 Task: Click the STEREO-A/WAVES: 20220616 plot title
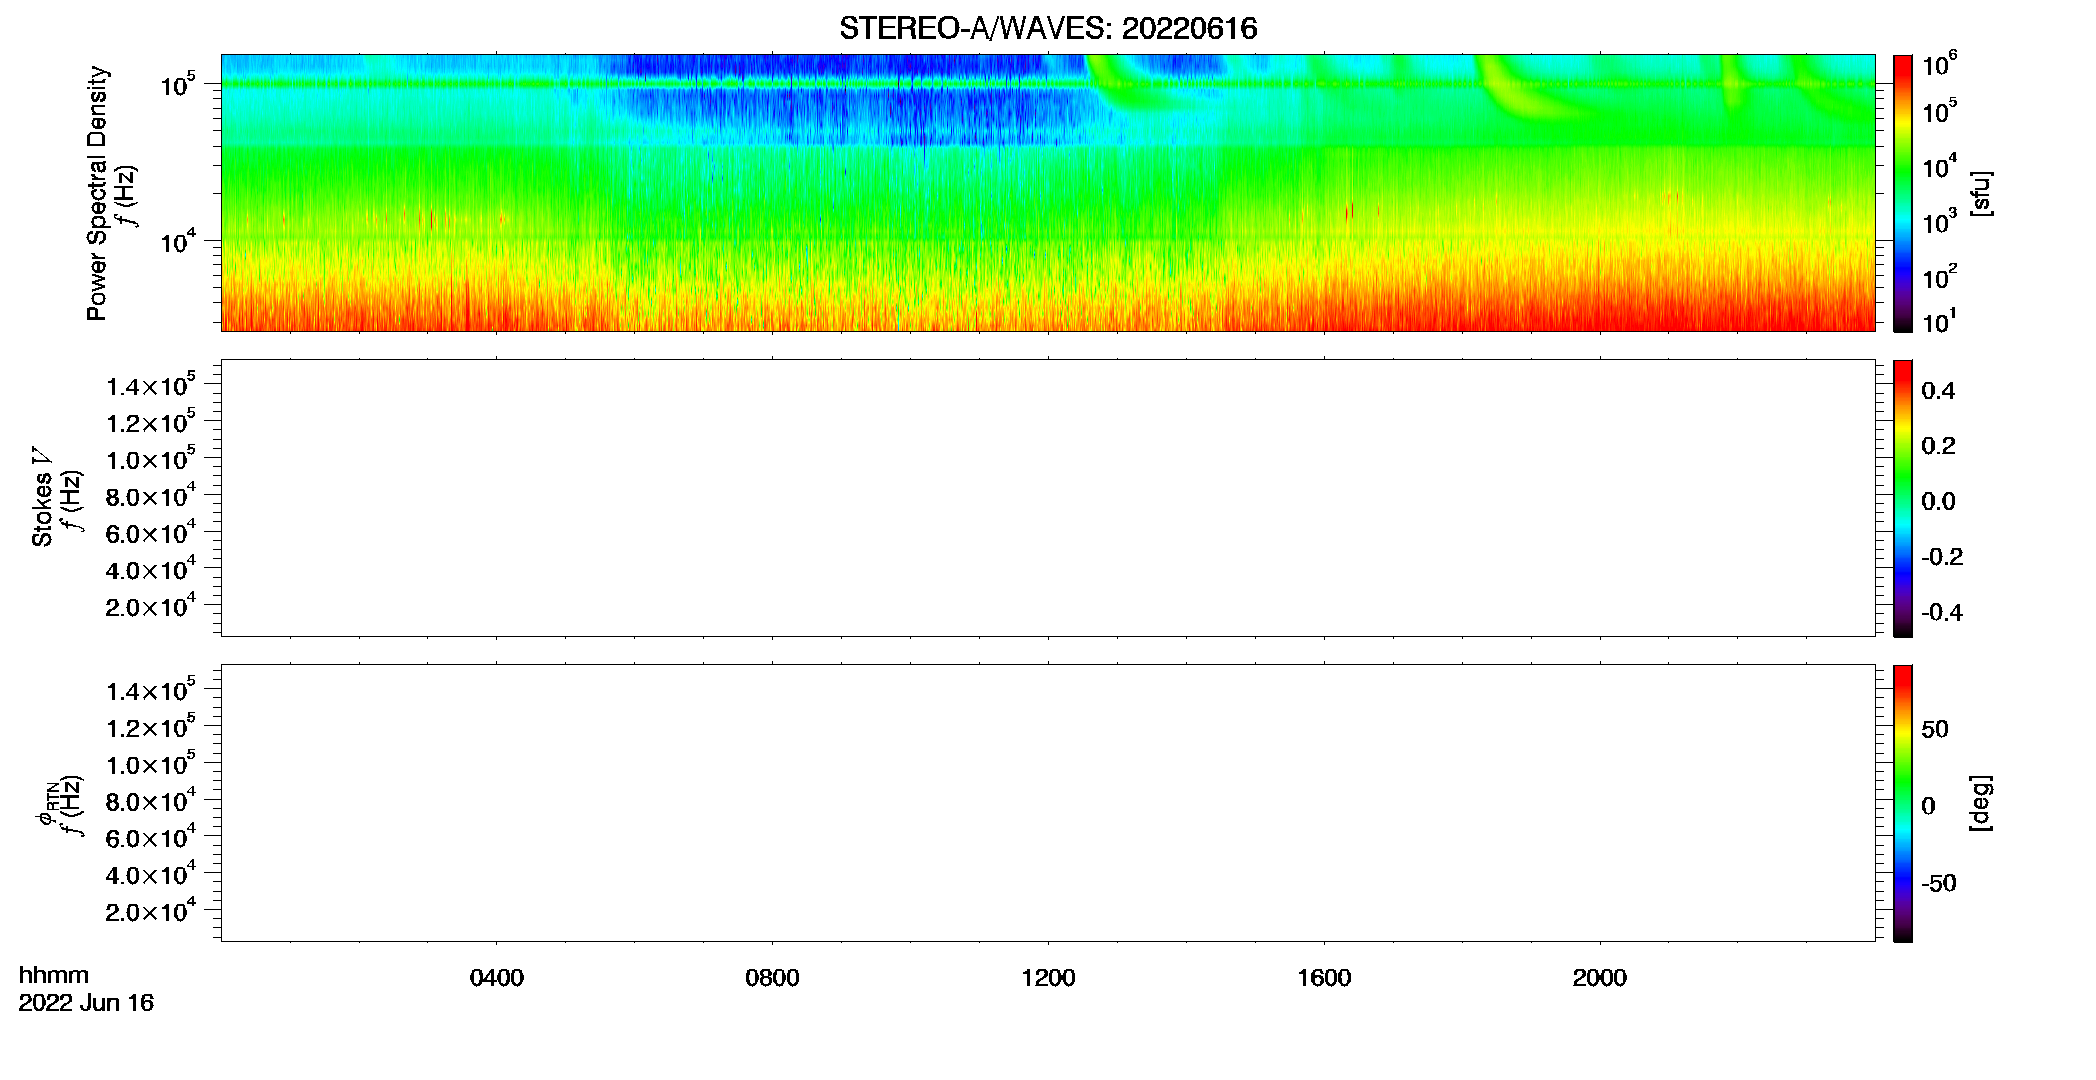[1048, 29]
